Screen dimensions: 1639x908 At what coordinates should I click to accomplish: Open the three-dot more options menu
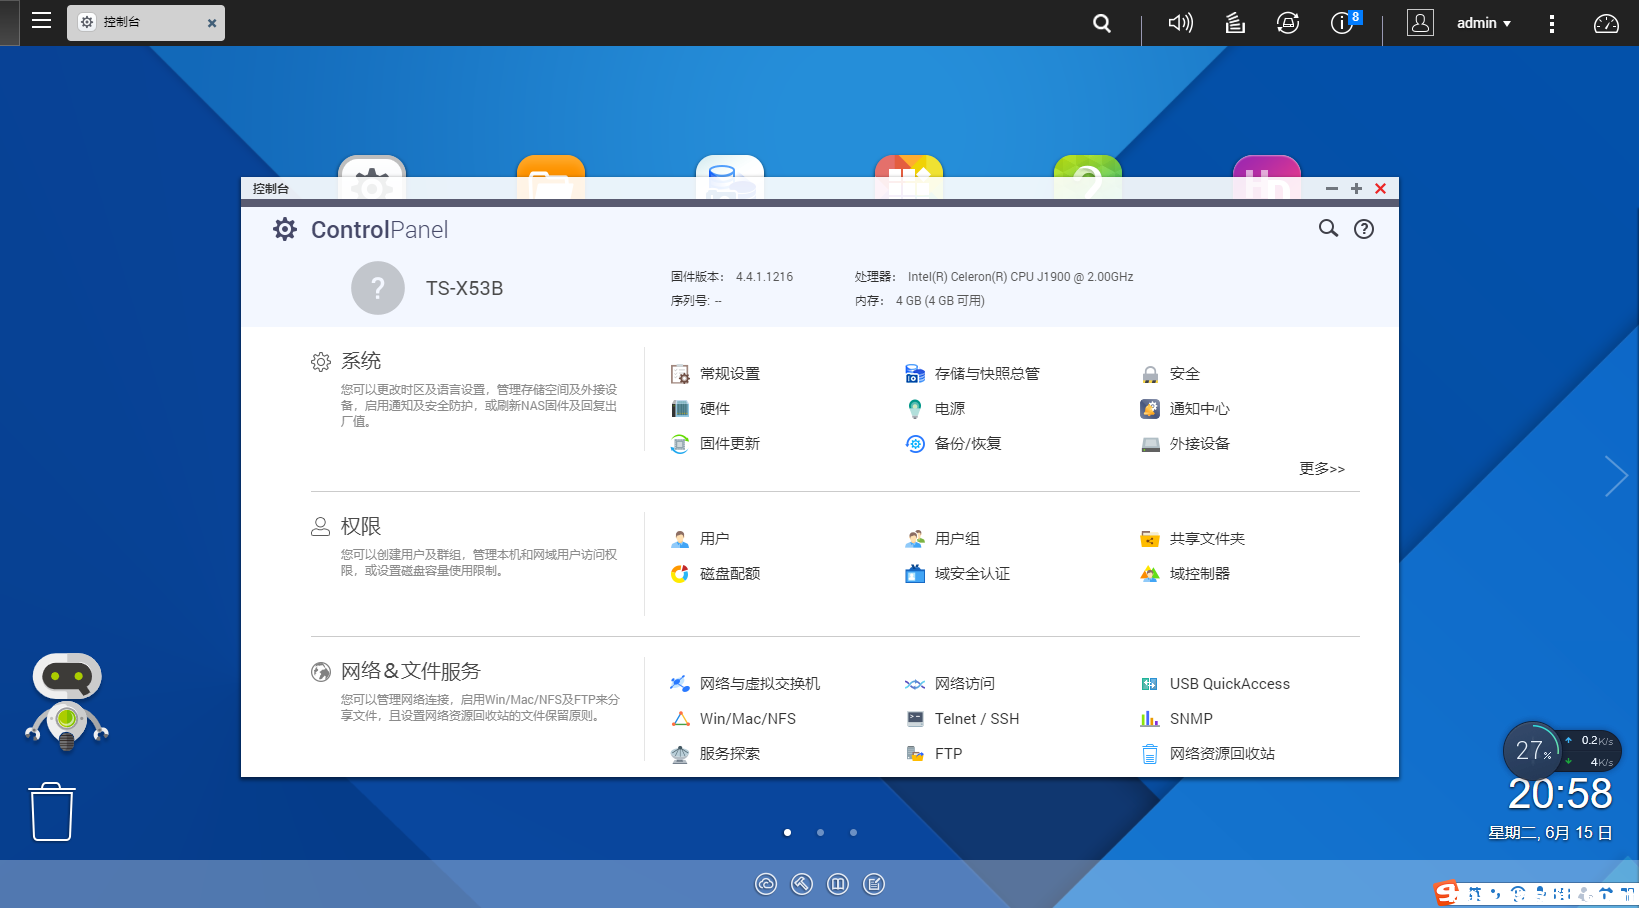click(x=1551, y=23)
